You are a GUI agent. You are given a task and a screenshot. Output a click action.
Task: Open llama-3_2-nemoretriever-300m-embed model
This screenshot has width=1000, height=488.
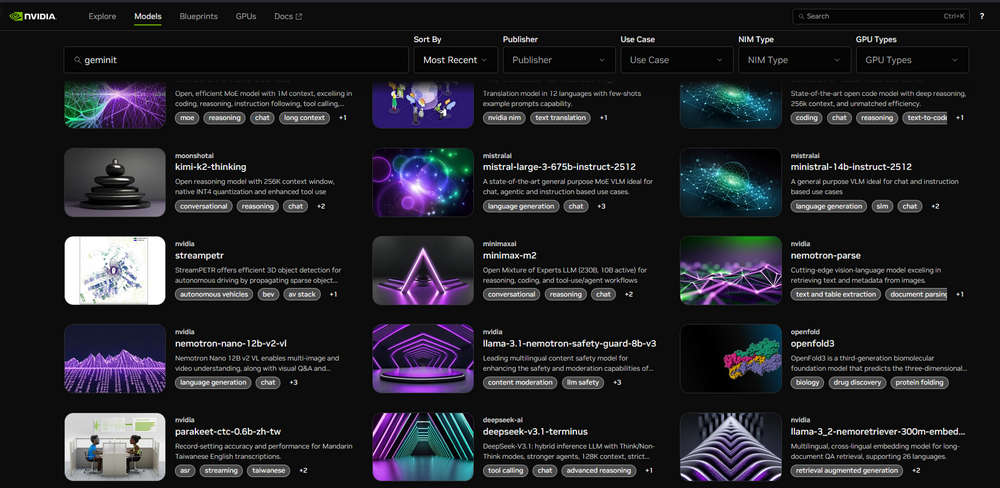tap(878, 432)
